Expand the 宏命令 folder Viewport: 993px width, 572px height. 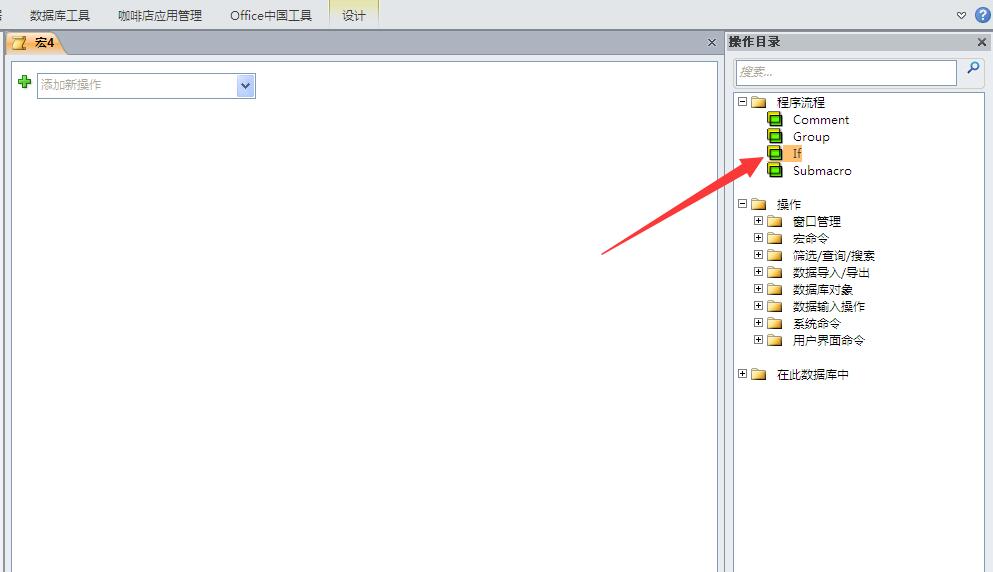tap(758, 238)
